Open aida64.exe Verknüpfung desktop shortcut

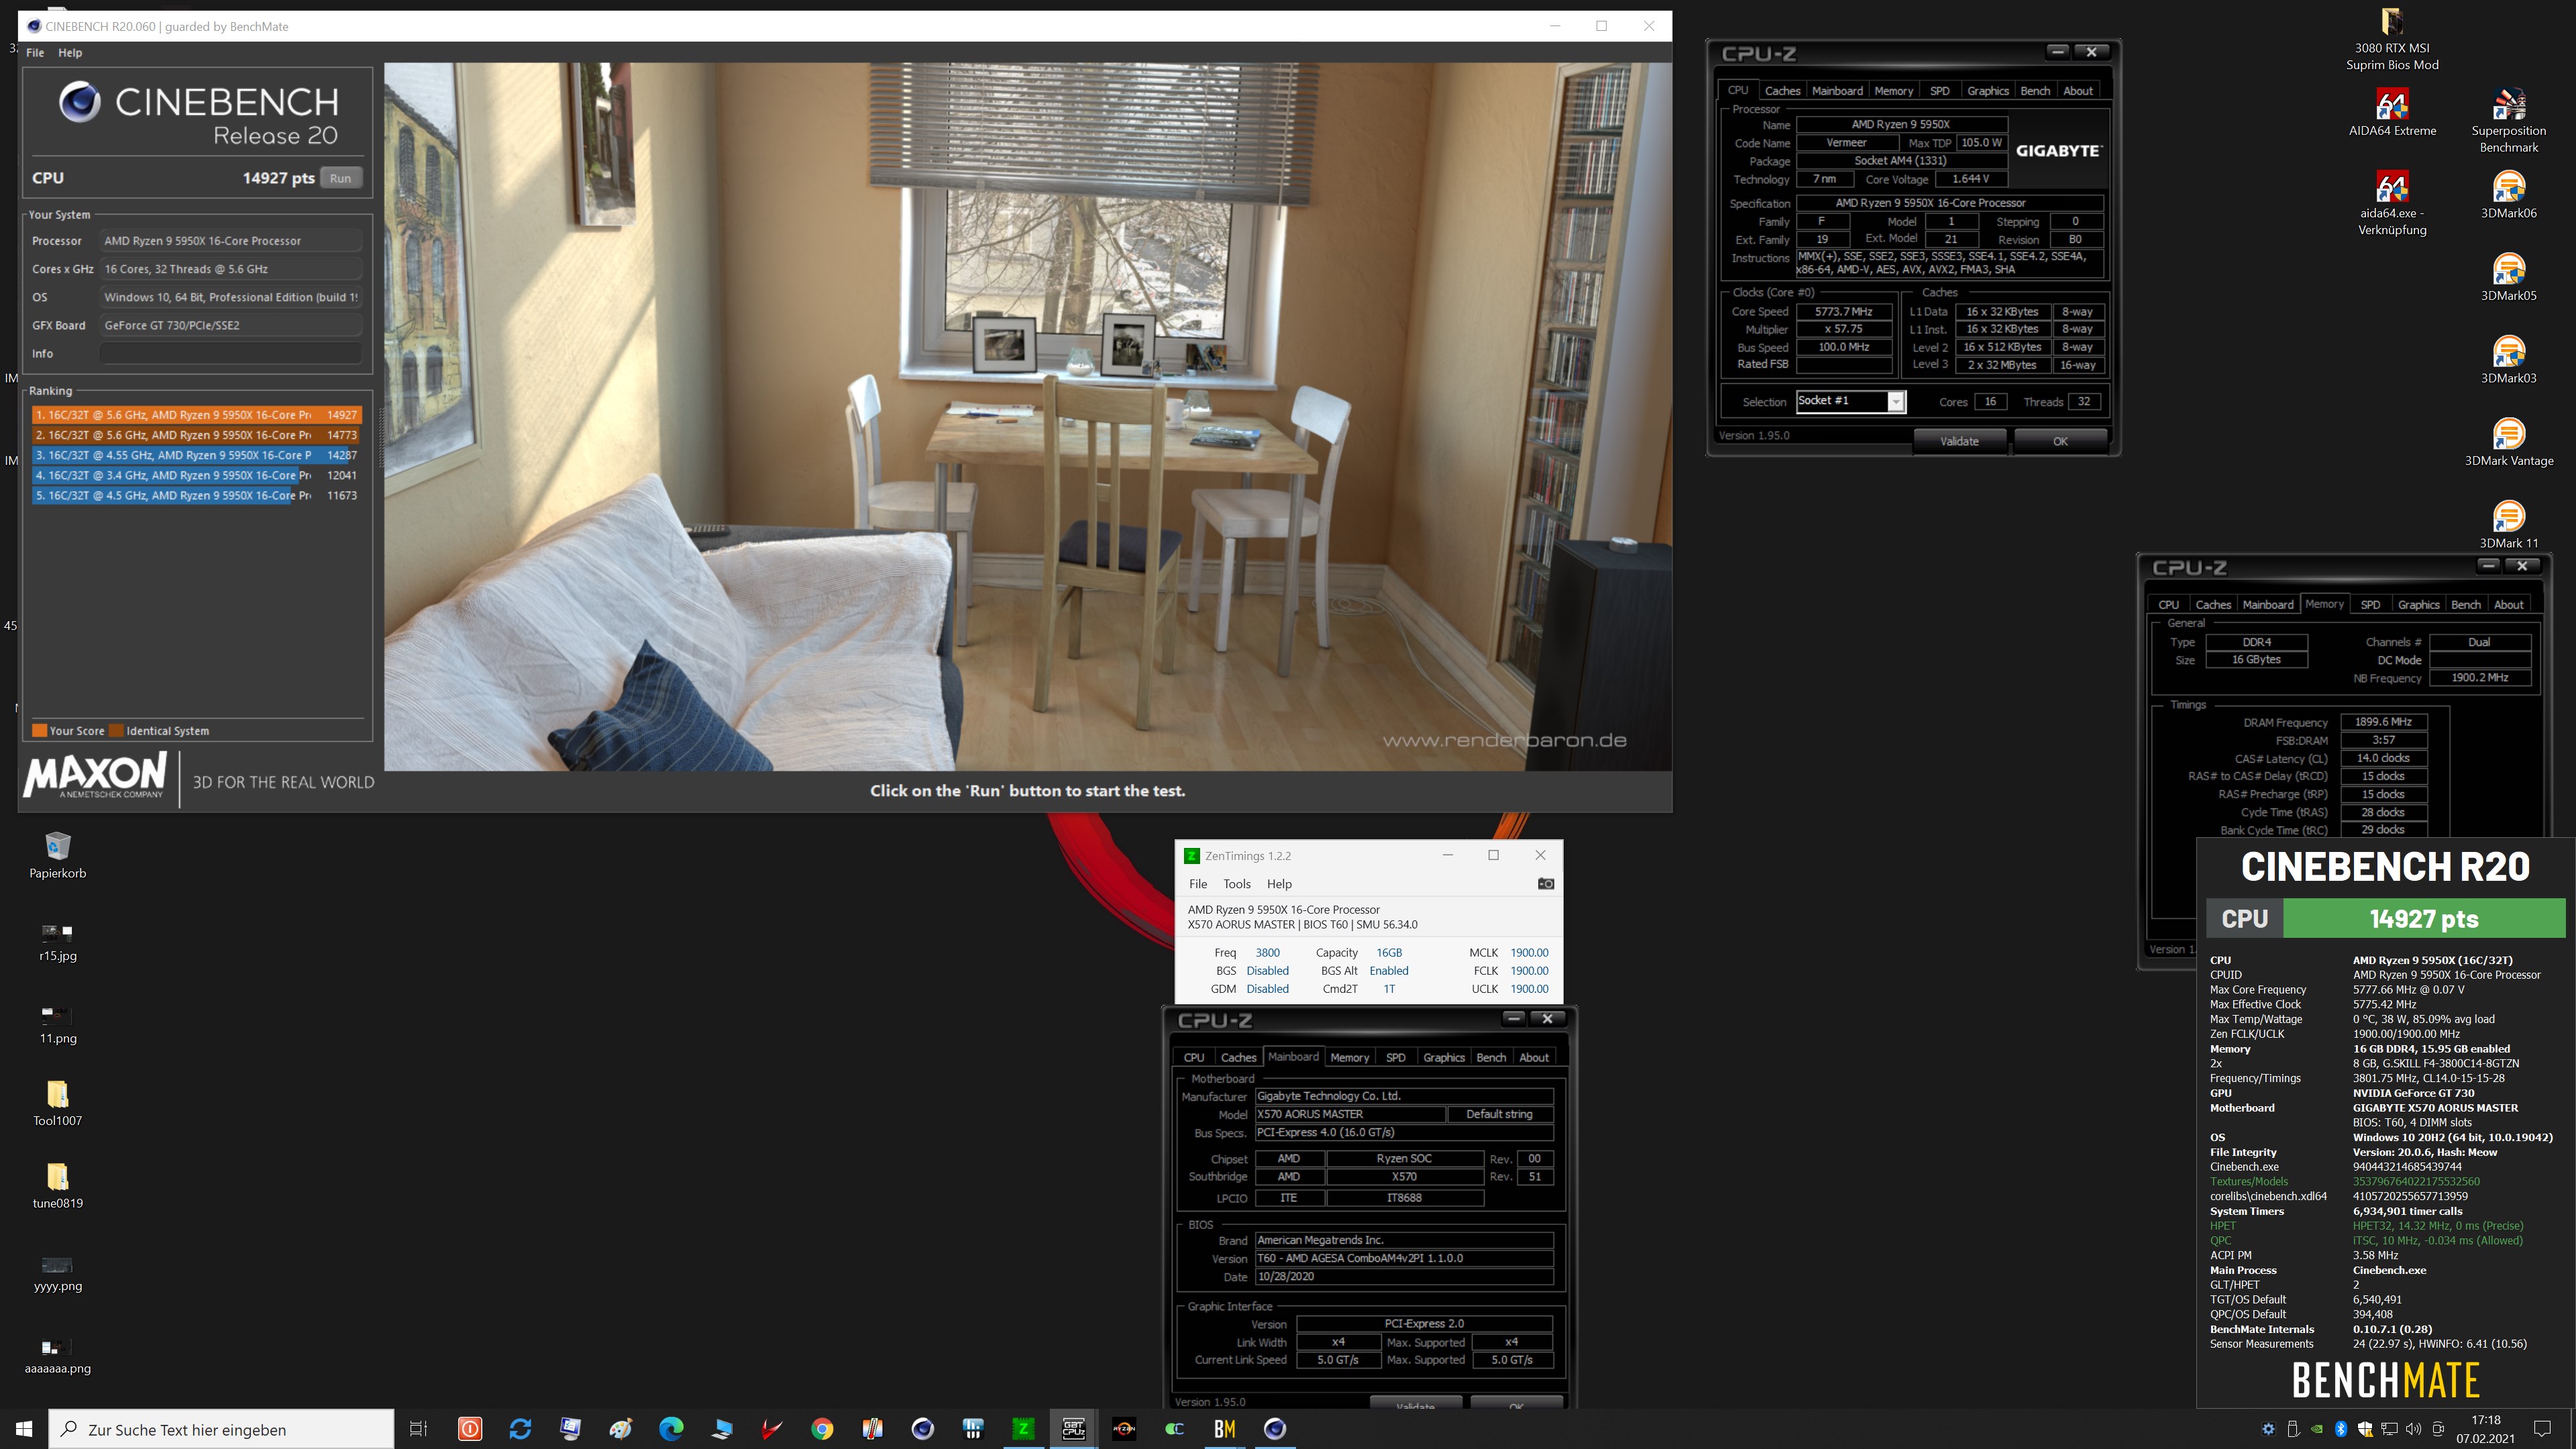point(2392,202)
